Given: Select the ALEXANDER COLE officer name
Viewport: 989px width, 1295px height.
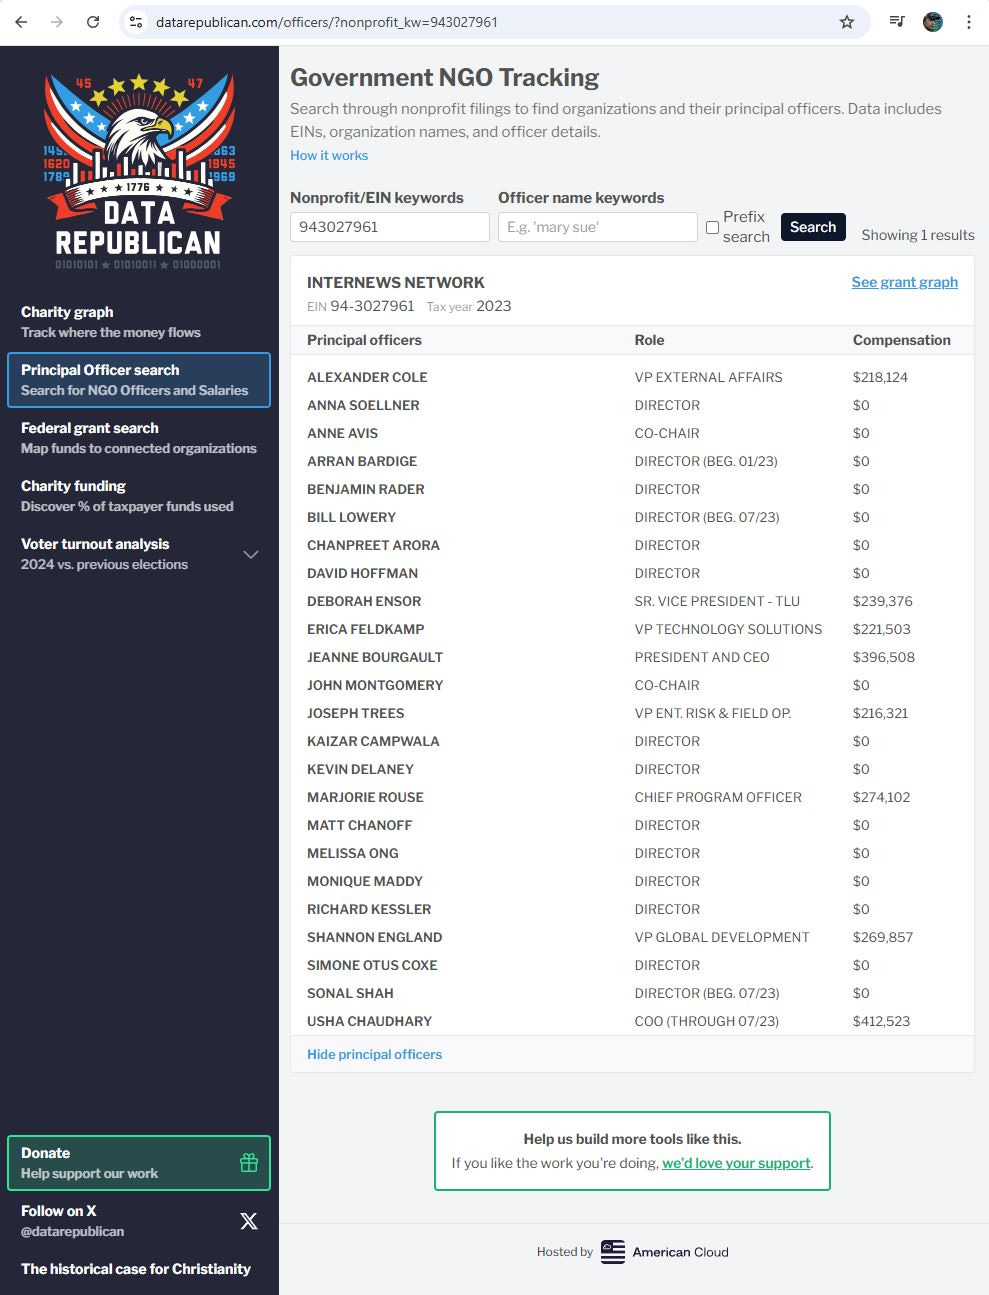Looking at the screenshot, I should 367,377.
